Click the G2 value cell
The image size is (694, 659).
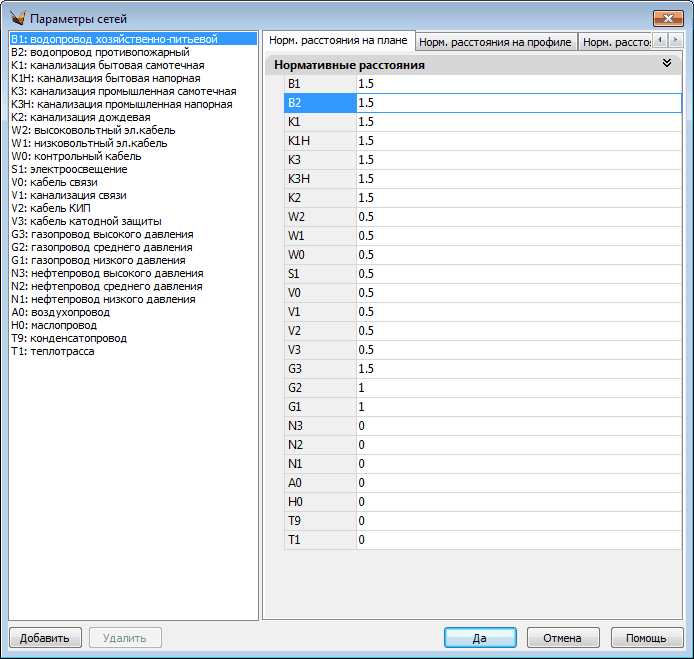(518, 388)
